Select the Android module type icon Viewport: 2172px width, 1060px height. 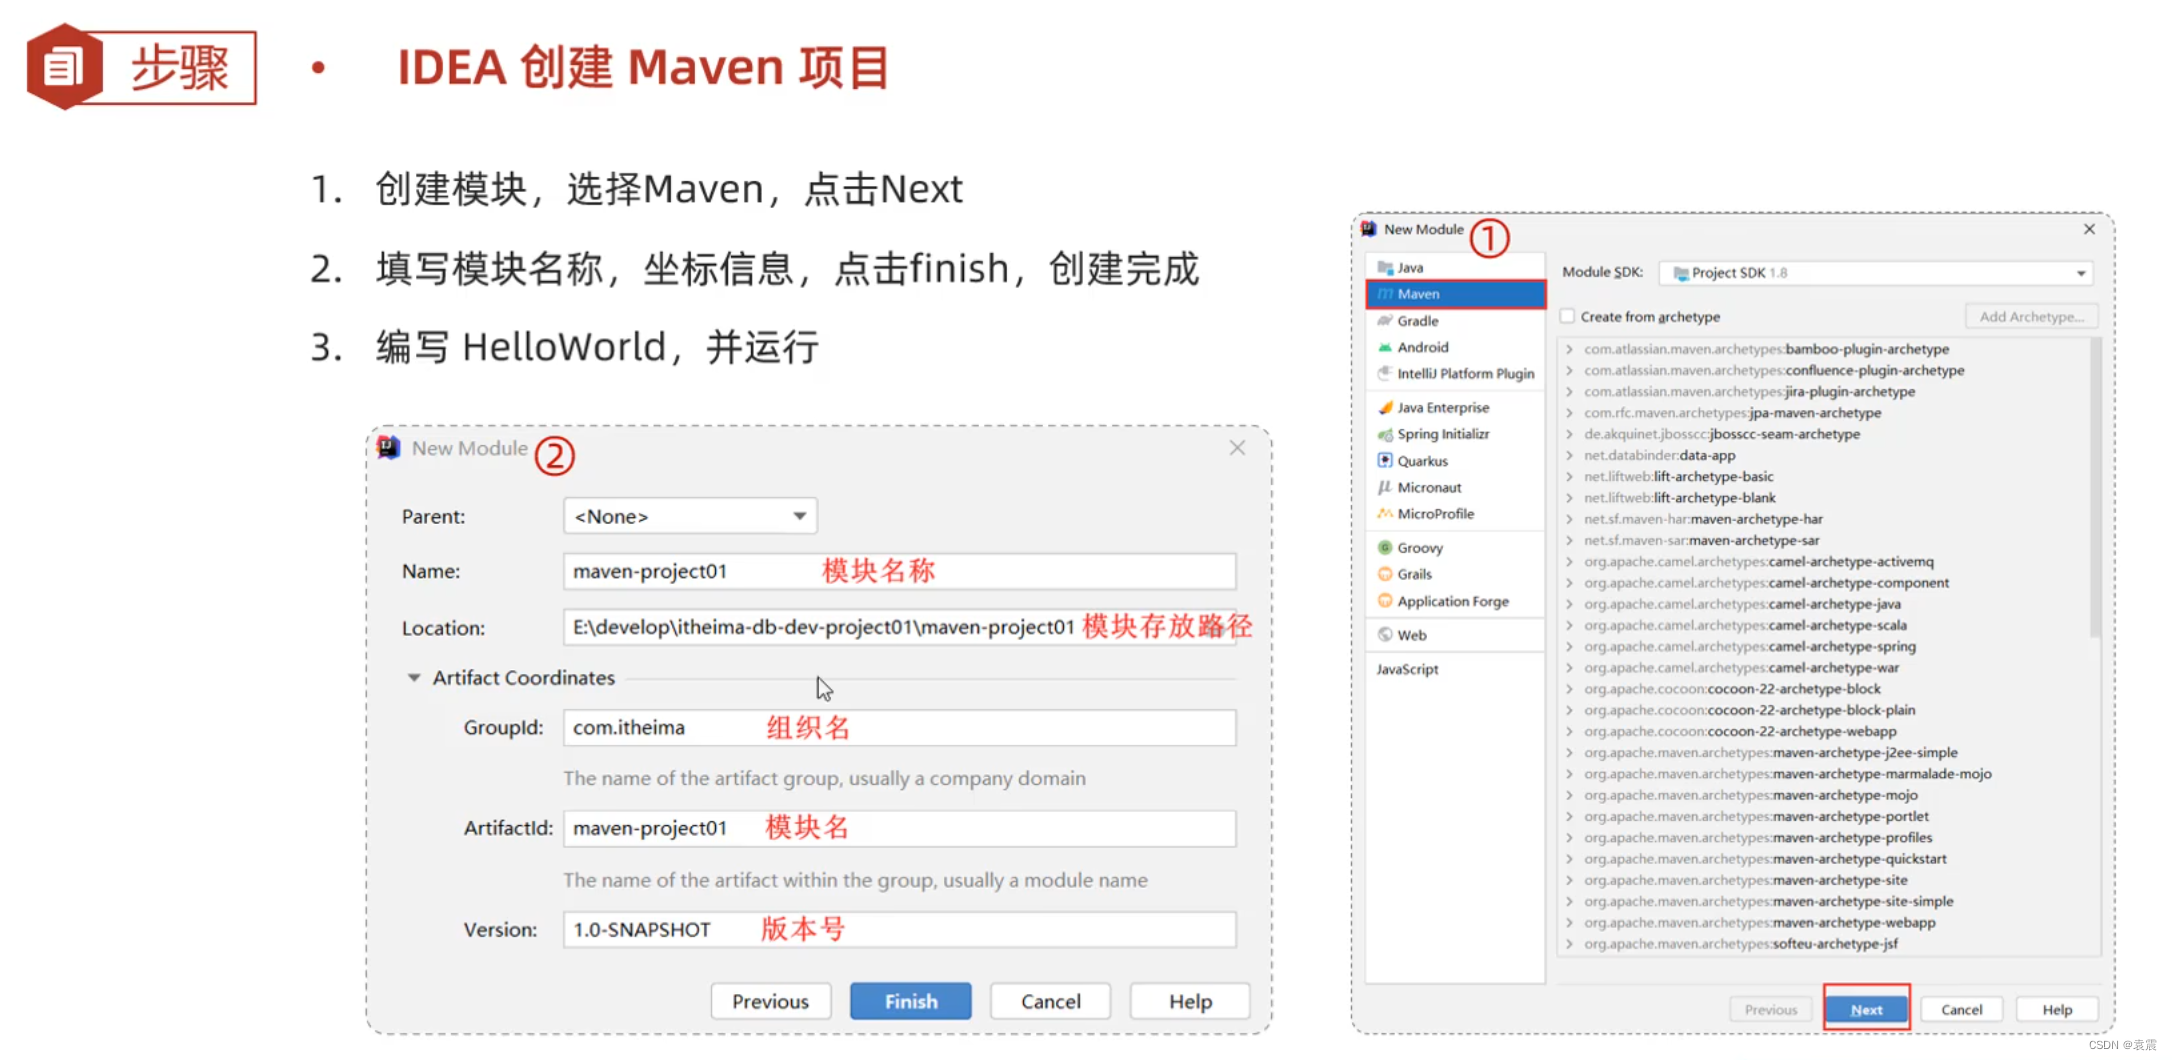pyautogui.click(x=1385, y=347)
